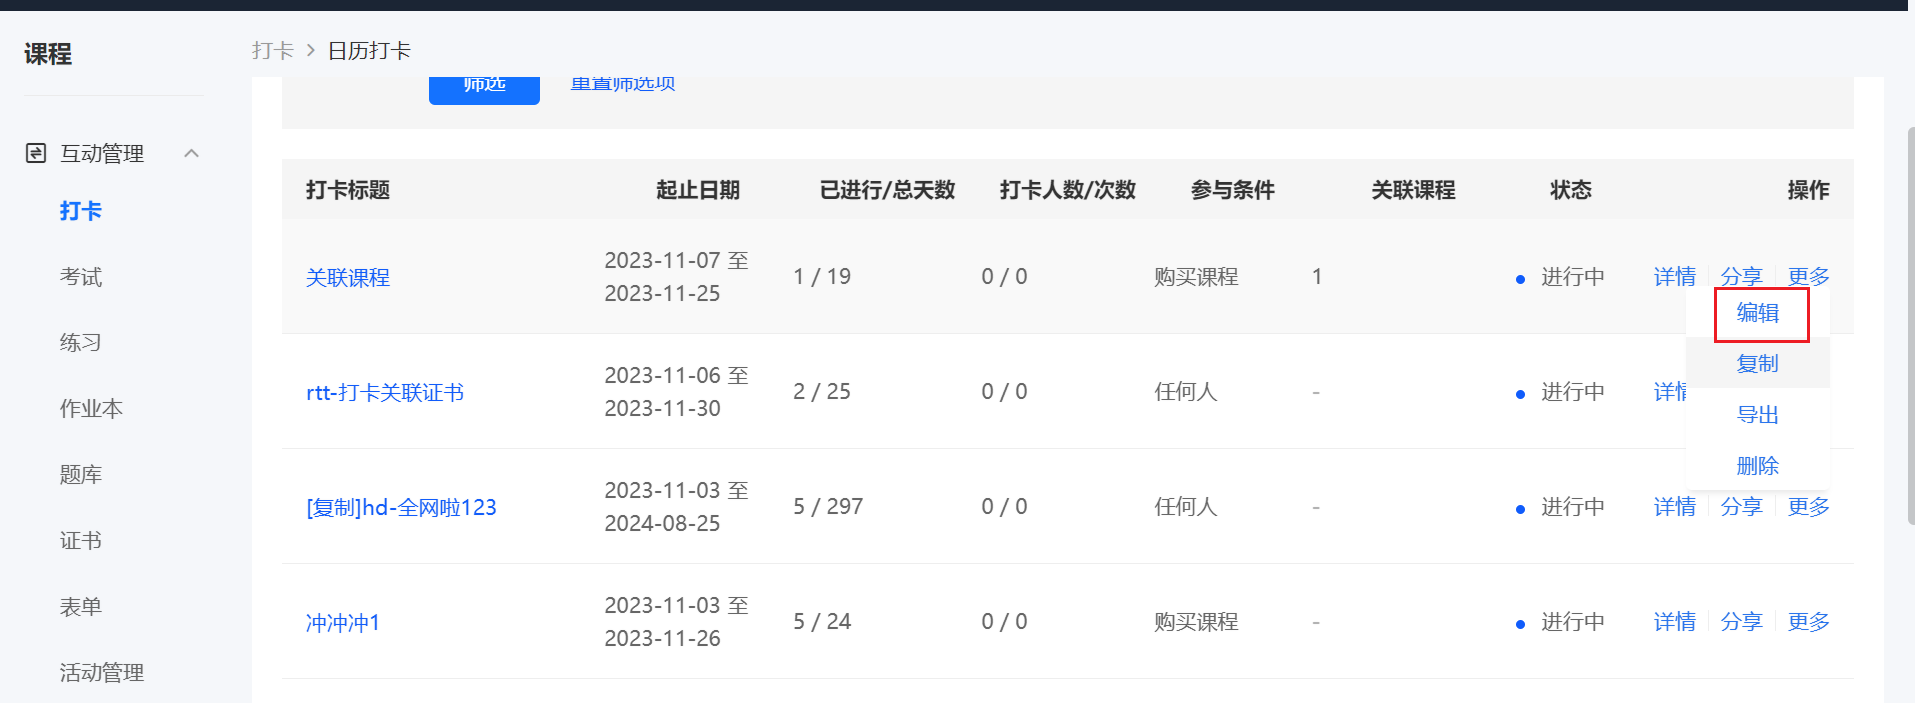Open [复制]hd-全网啦123 check-in link

coord(401,508)
